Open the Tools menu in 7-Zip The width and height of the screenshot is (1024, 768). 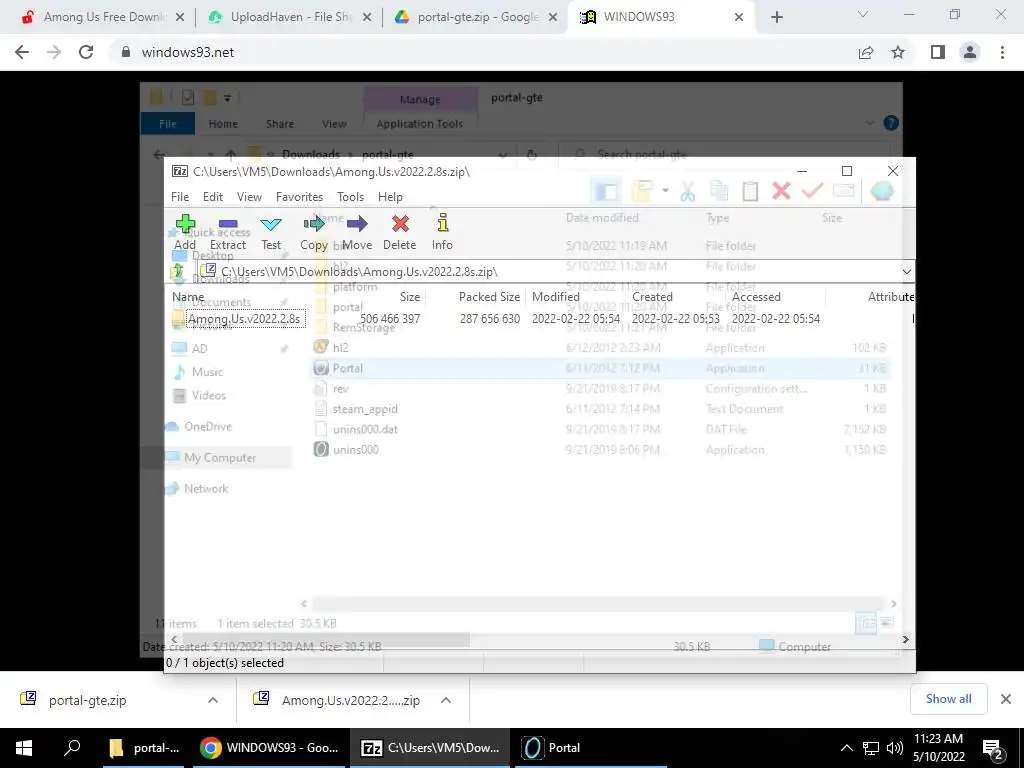(x=350, y=197)
